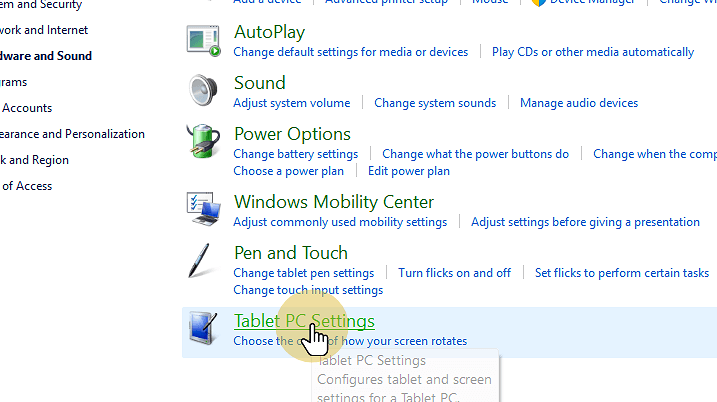The width and height of the screenshot is (717, 402).
Task: Click the Sound speaker icon
Action: [203, 90]
